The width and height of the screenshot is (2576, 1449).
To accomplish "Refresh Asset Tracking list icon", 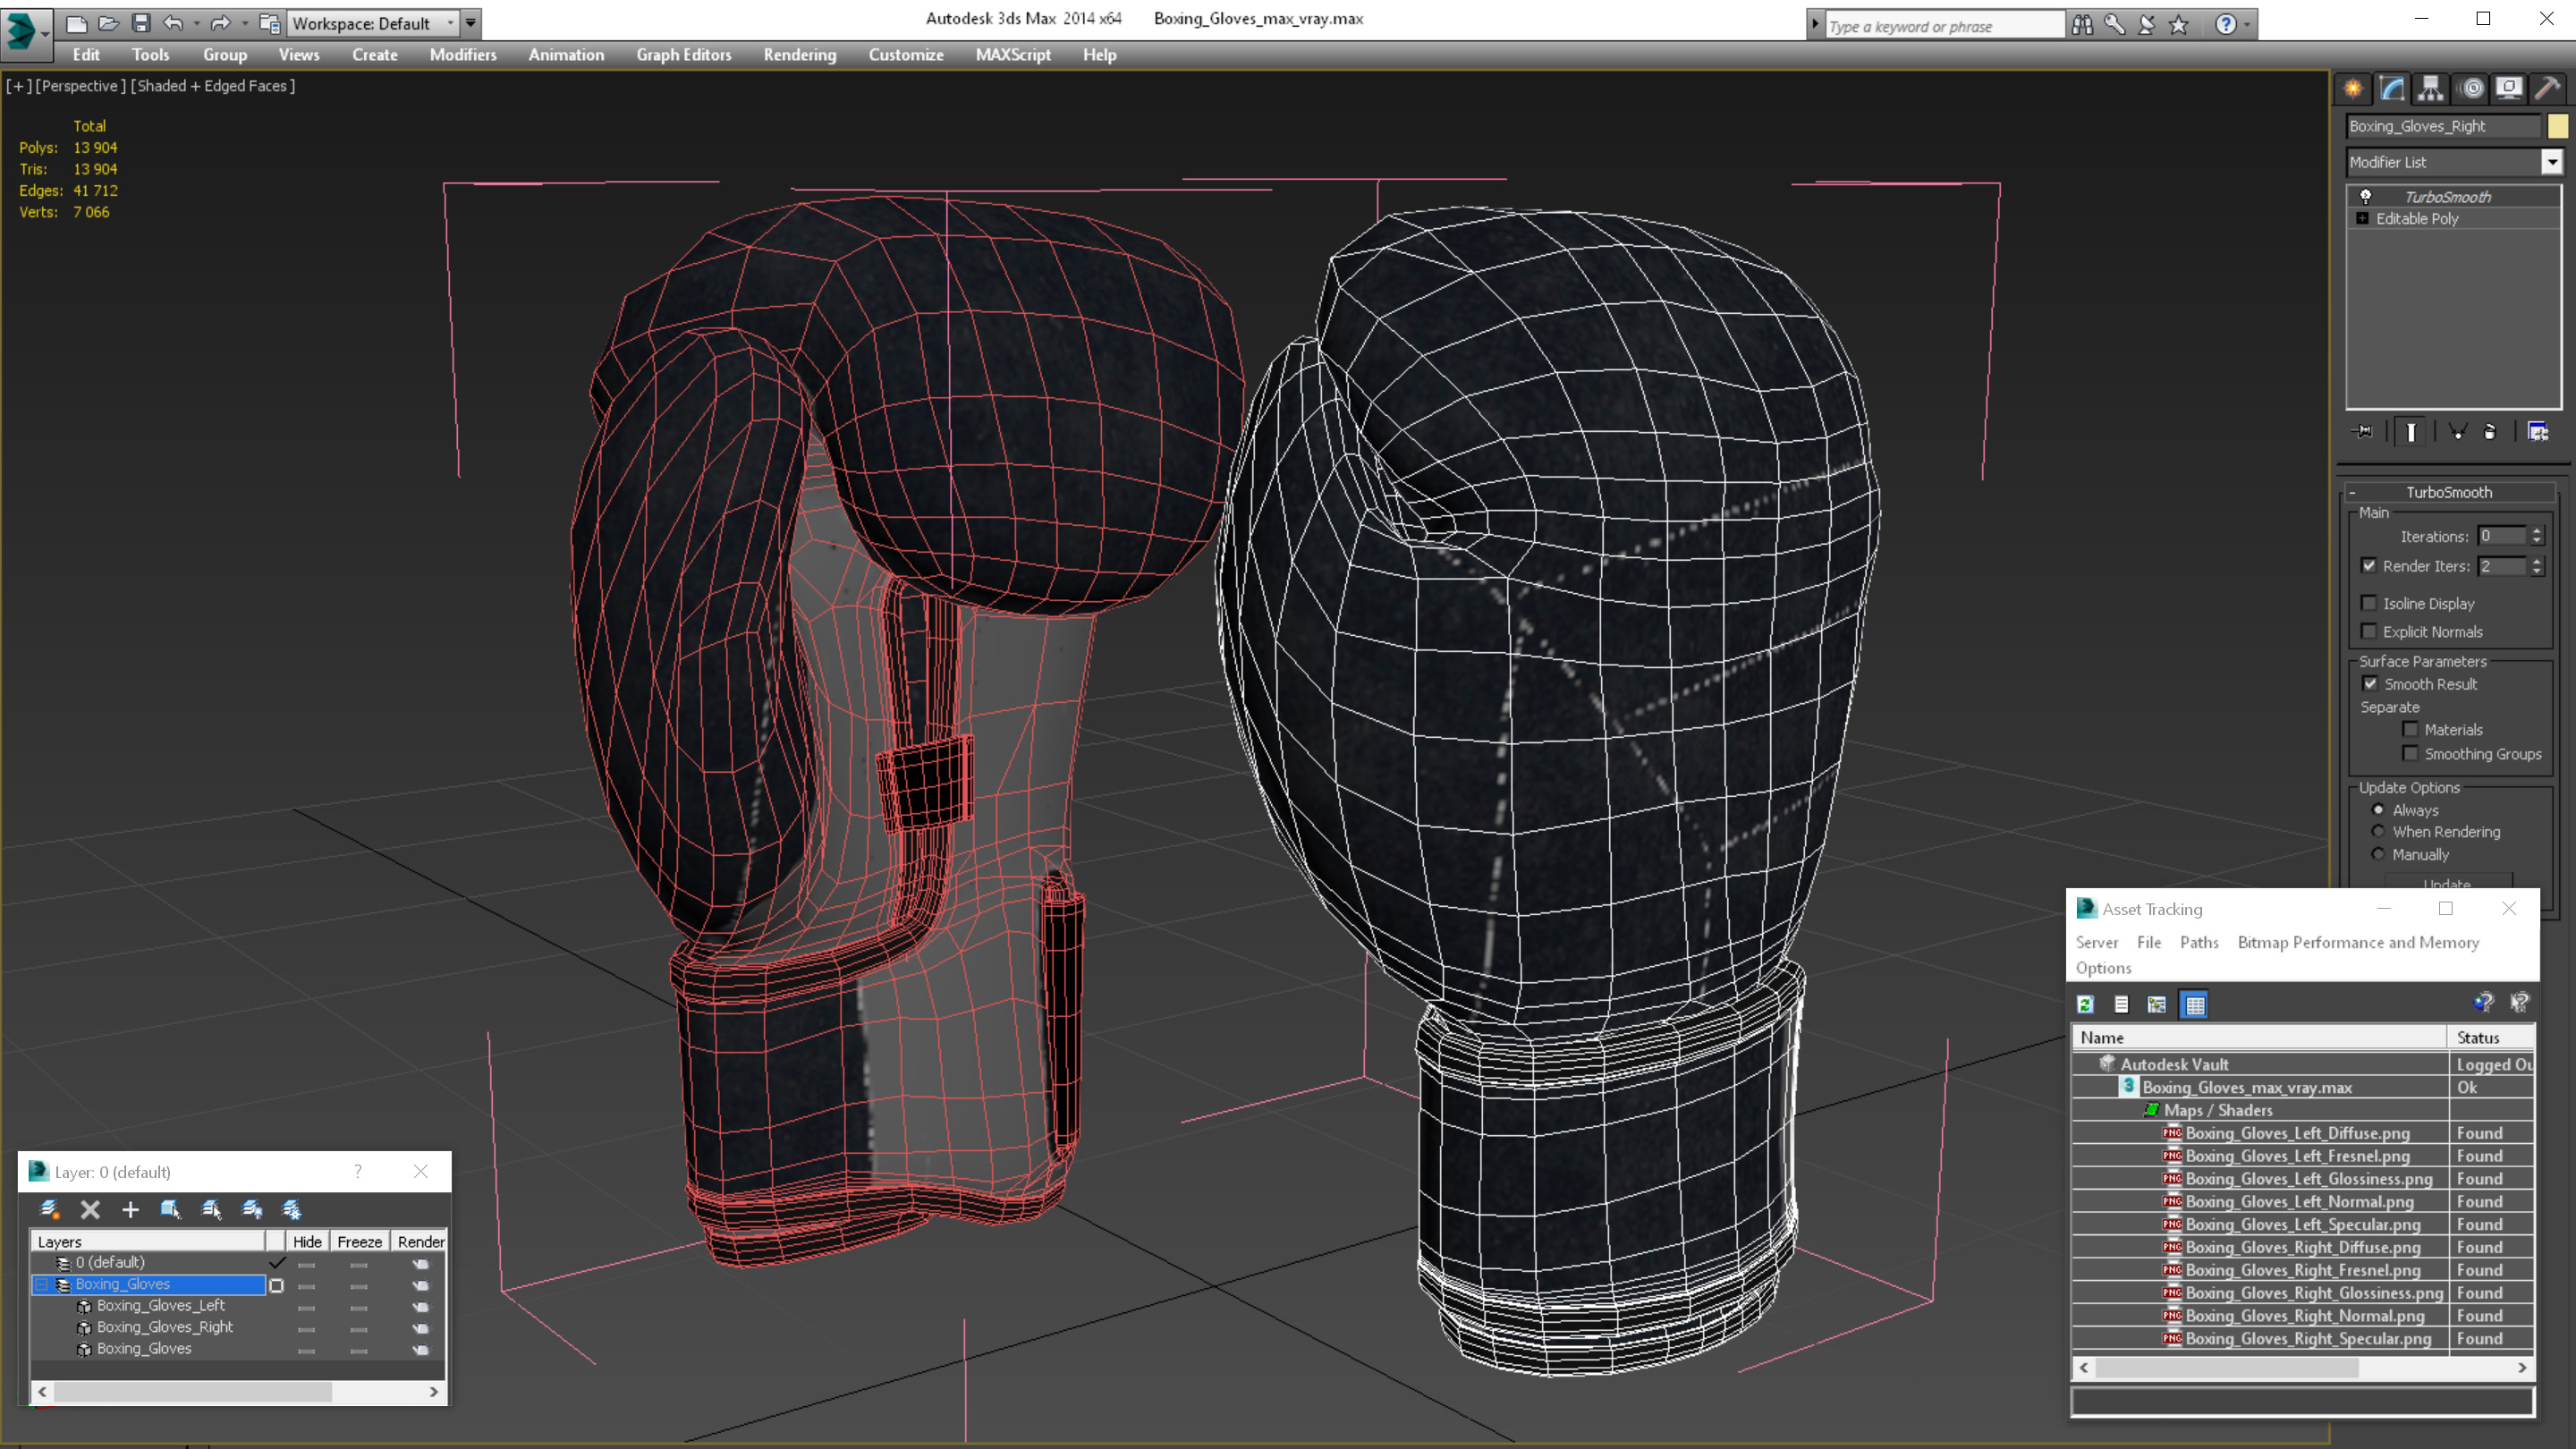I will click(2085, 1004).
